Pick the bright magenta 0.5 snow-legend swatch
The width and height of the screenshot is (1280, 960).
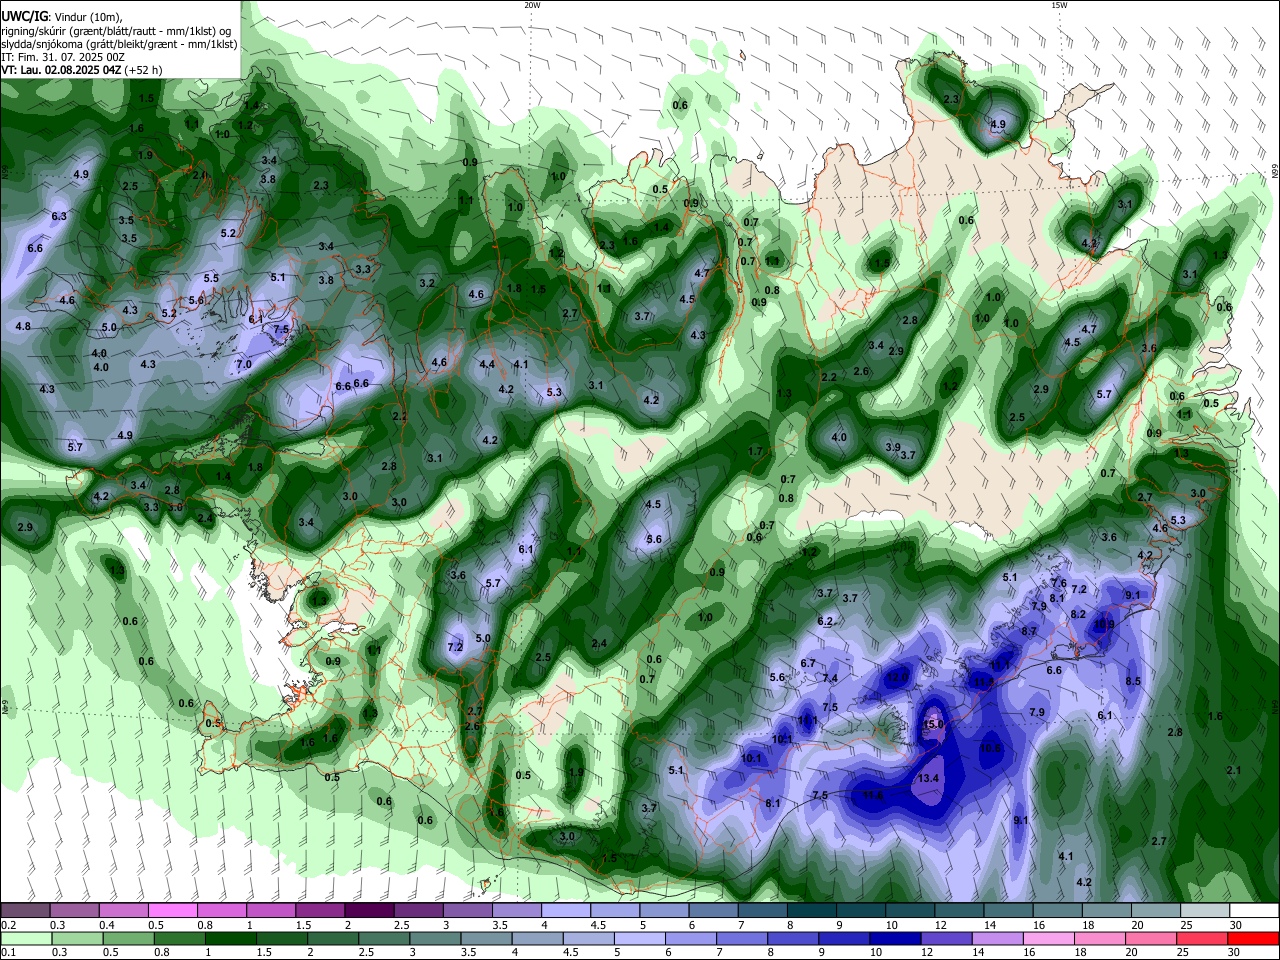172,910
